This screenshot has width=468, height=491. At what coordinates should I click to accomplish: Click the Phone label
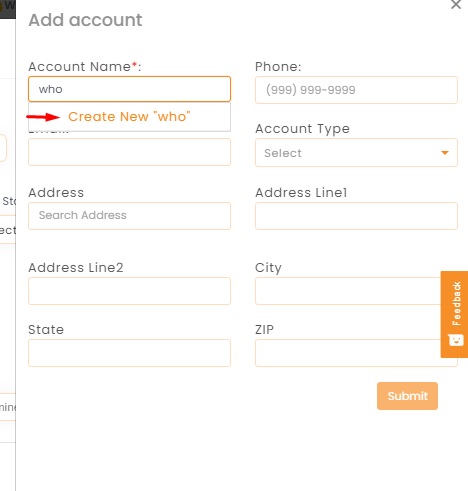tap(278, 67)
